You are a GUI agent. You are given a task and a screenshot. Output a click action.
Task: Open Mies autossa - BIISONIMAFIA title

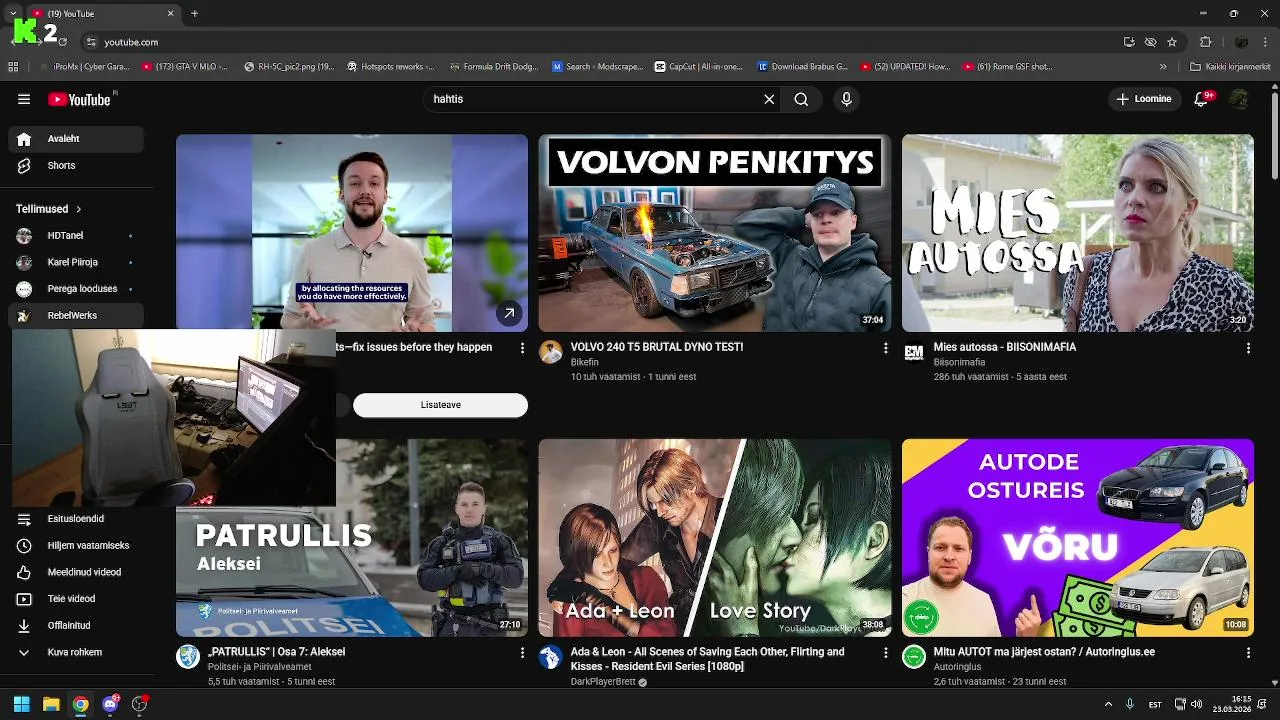[1005, 347]
